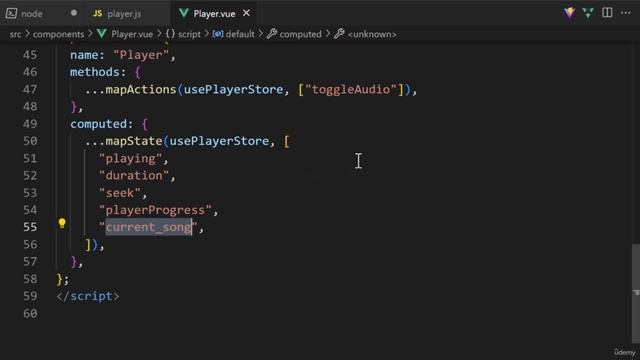The image size is (640, 360).
Task: Click usePlayerStore on line 50
Action: [219, 141]
